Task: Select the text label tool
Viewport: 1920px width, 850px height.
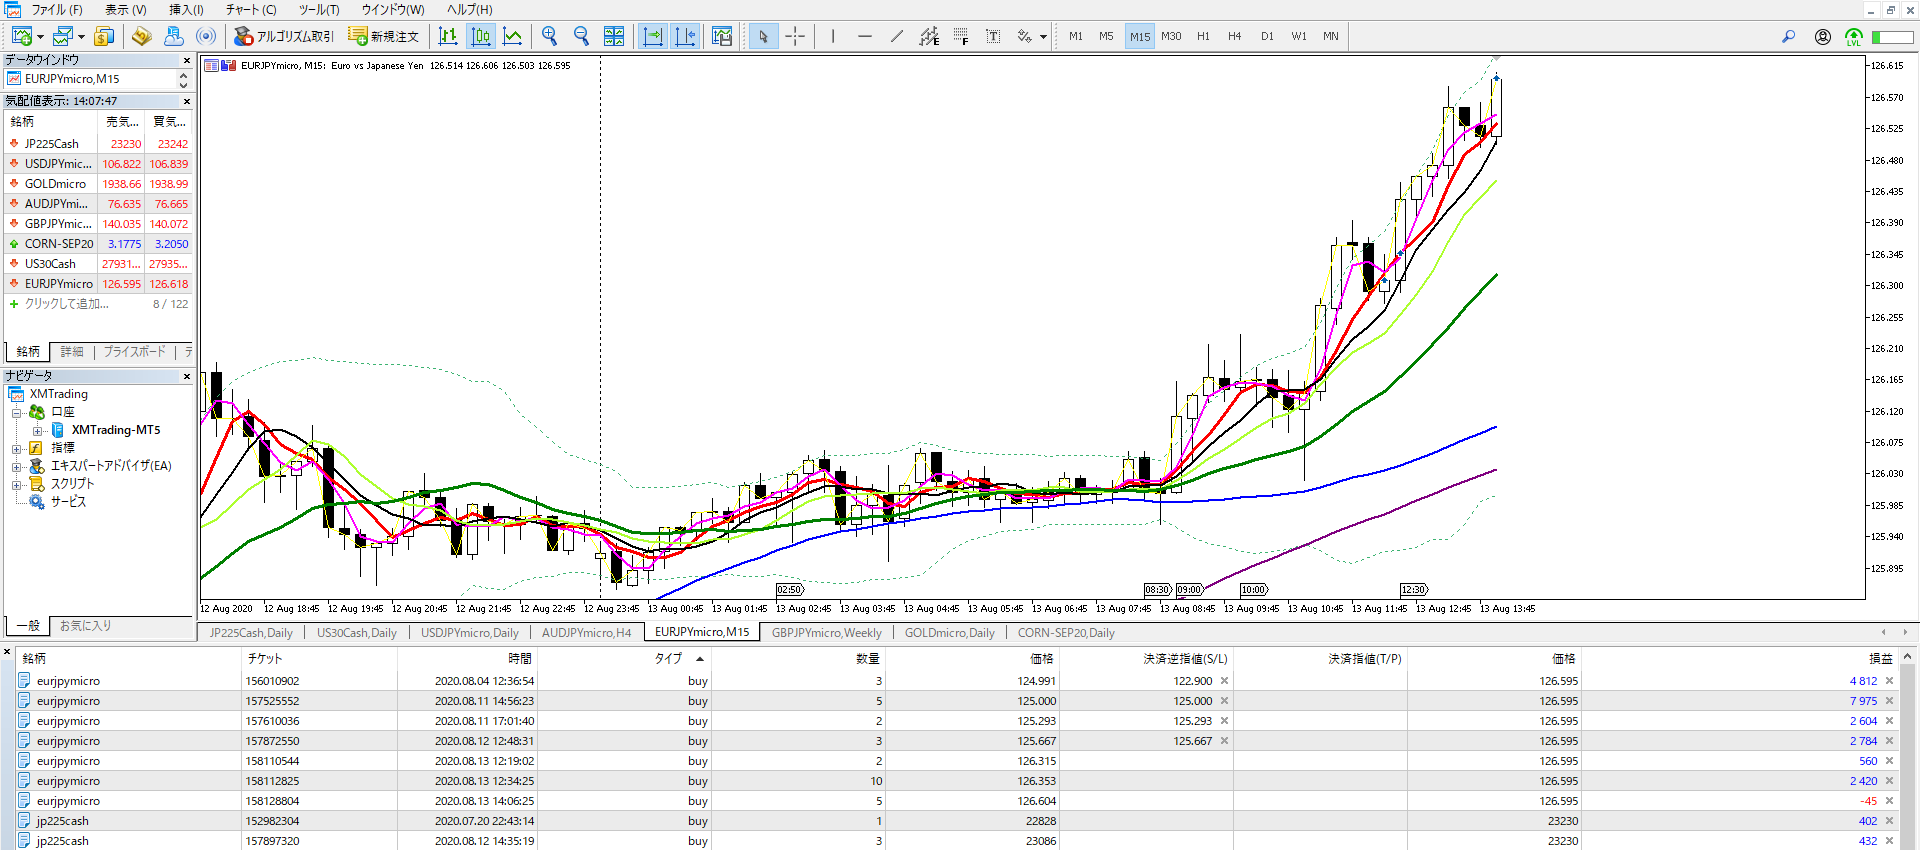Action: pos(993,36)
